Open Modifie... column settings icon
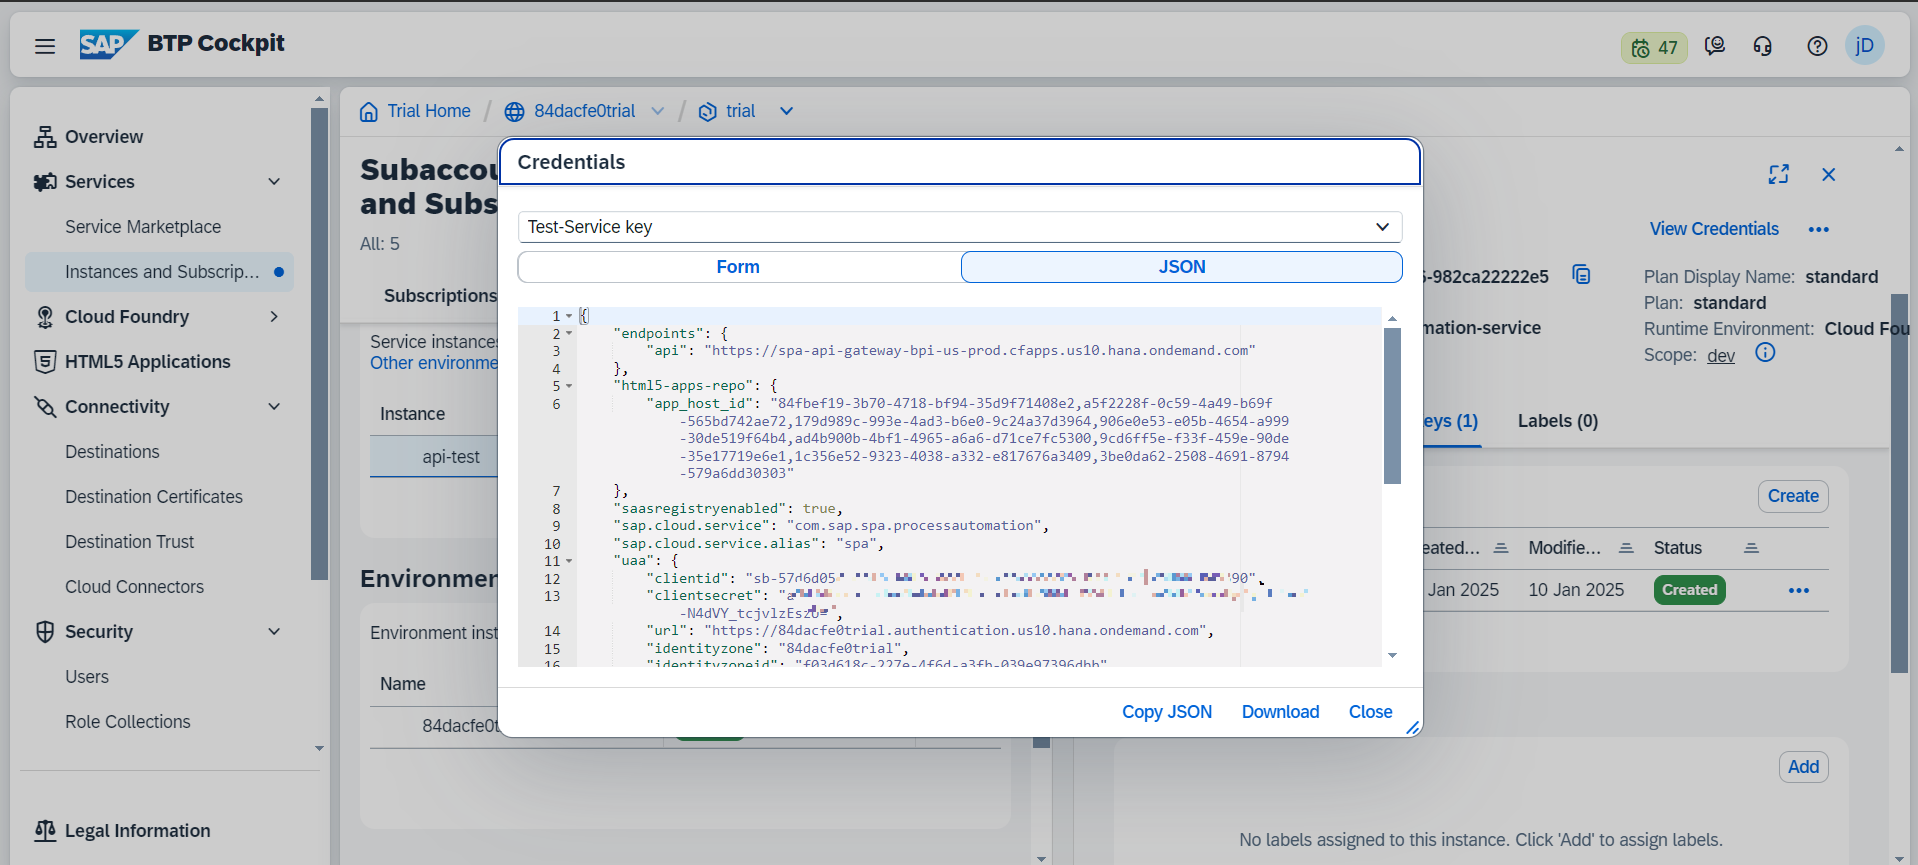The width and height of the screenshot is (1918, 865). tap(1625, 548)
